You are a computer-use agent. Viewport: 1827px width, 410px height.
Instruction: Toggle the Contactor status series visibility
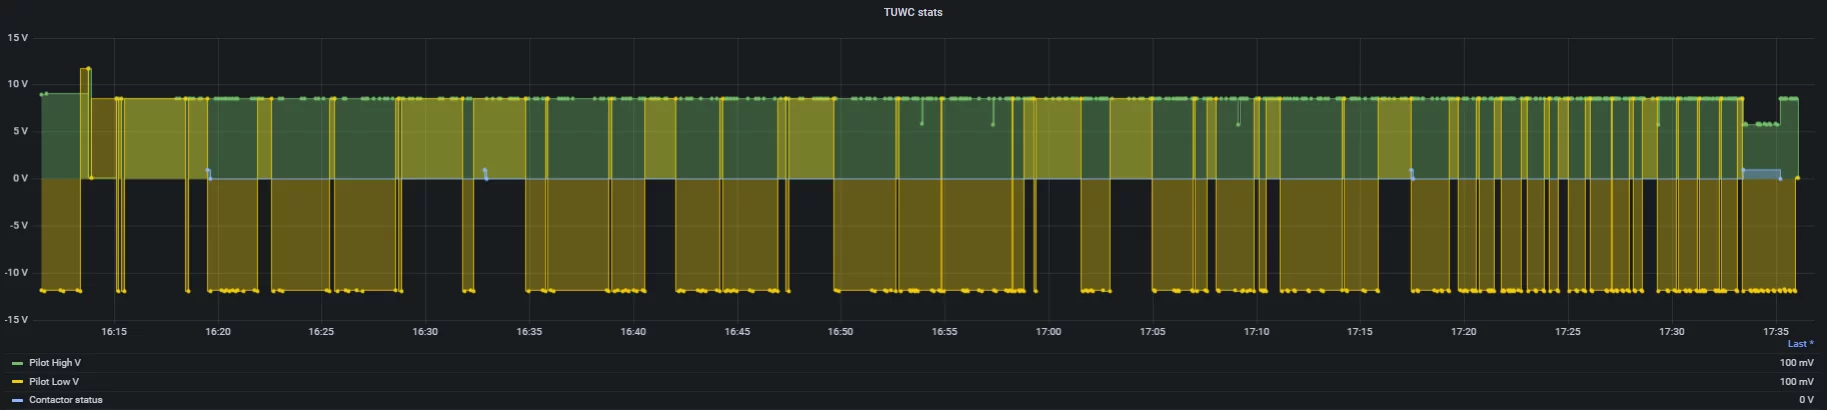point(66,400)
